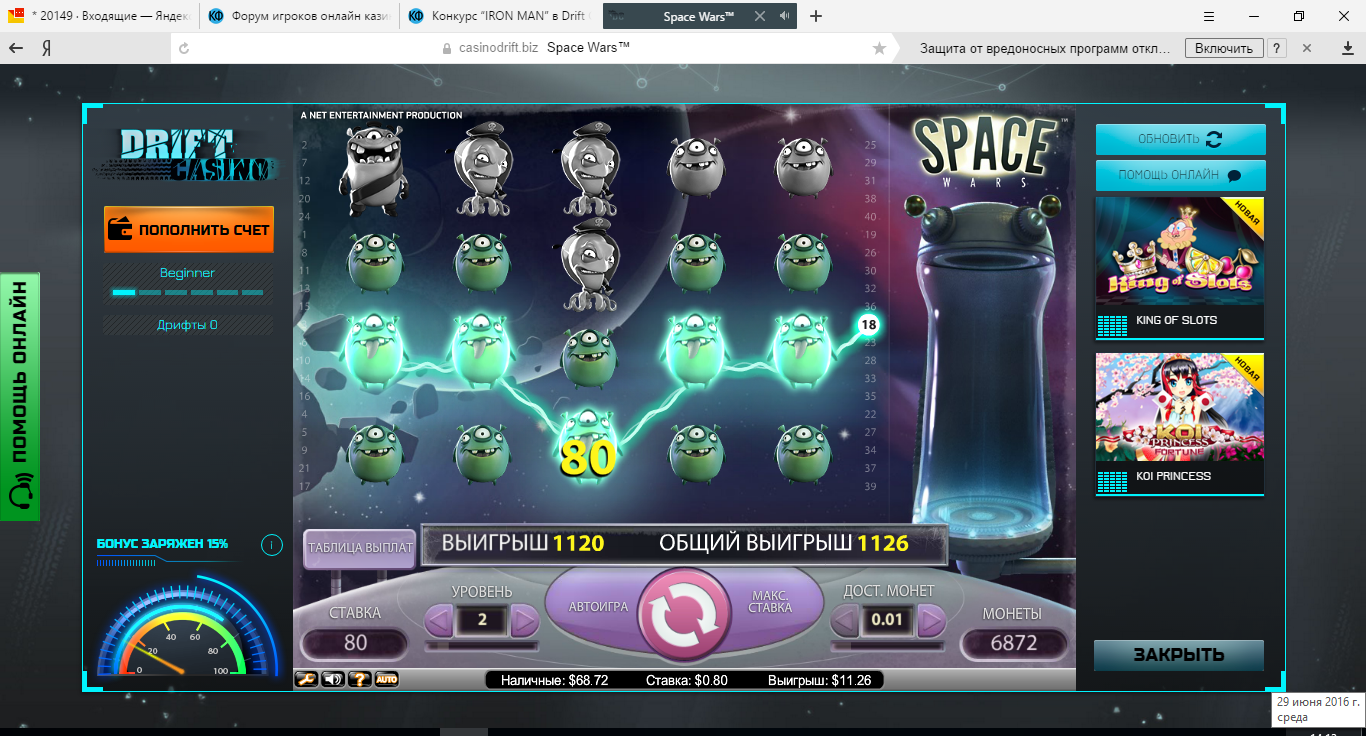
Task: Mute audio on the Space Wars tab
Action: (x=784, y=17)
